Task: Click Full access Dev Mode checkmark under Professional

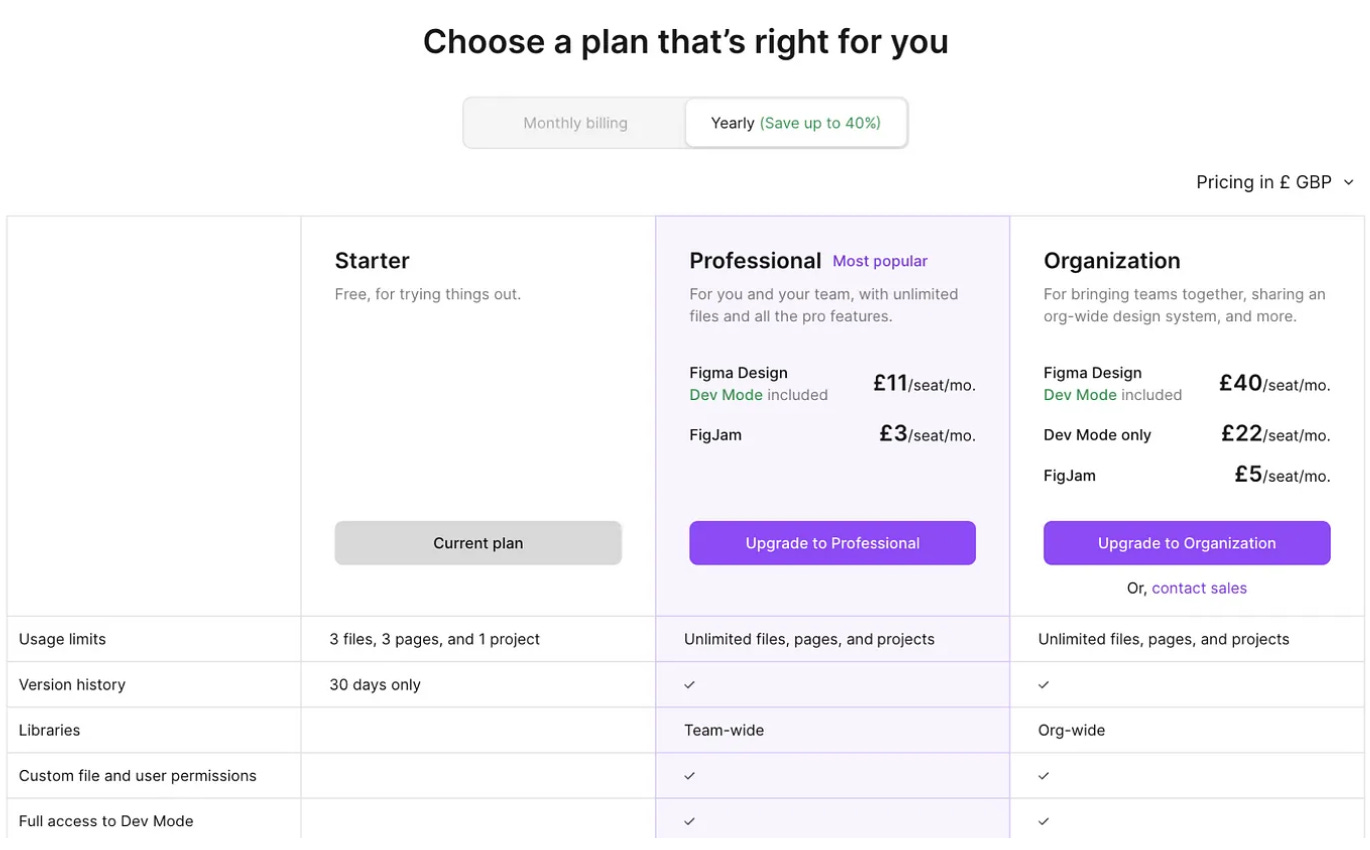Action: [689, 821]
